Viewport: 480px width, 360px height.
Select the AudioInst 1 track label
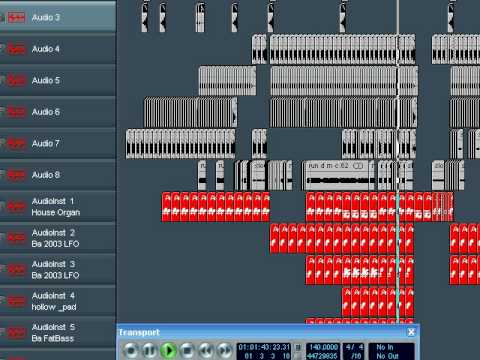(x=53, y=201)
